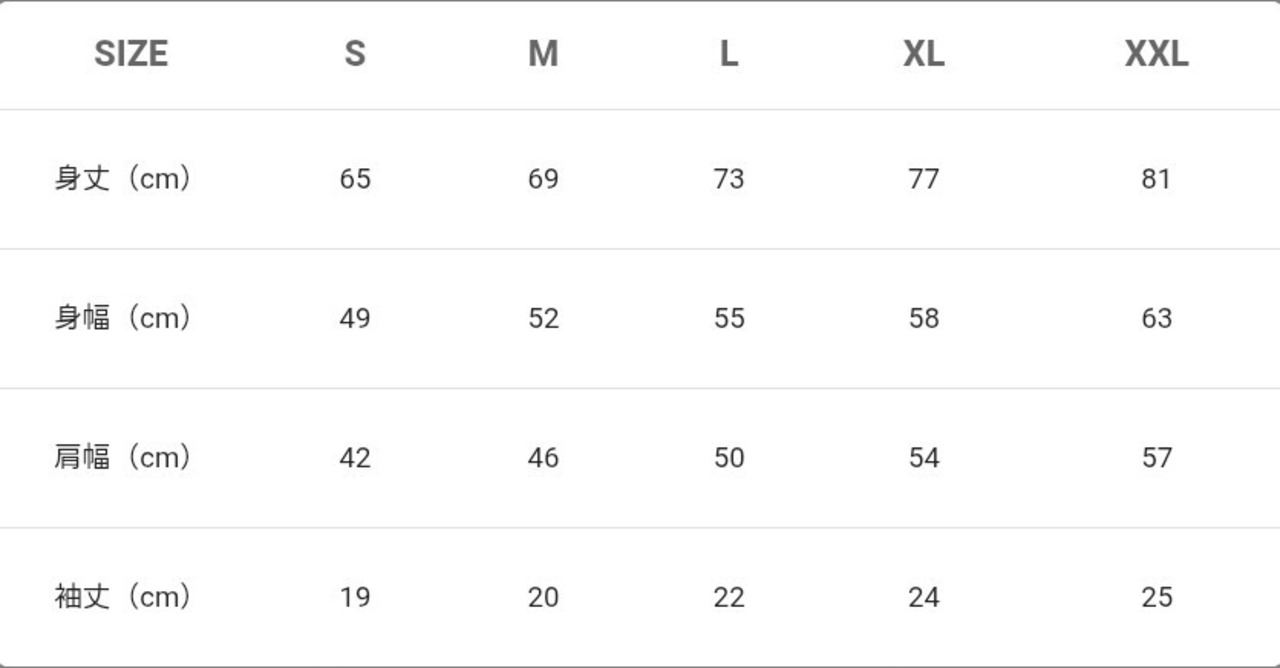Viewport: 1280px width, 668px height.
Task: Select the 袖丈（cm） row label
Action: point(123,597)
